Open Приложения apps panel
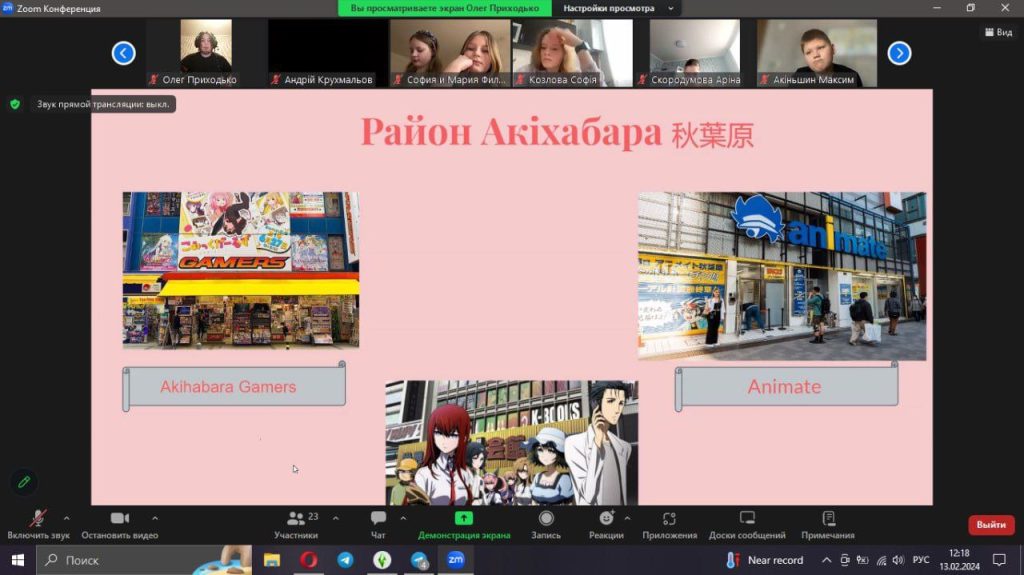Image resolution: width=1024 pixels, height=575 pixels. pyautogui.click(x=669, y=525)
